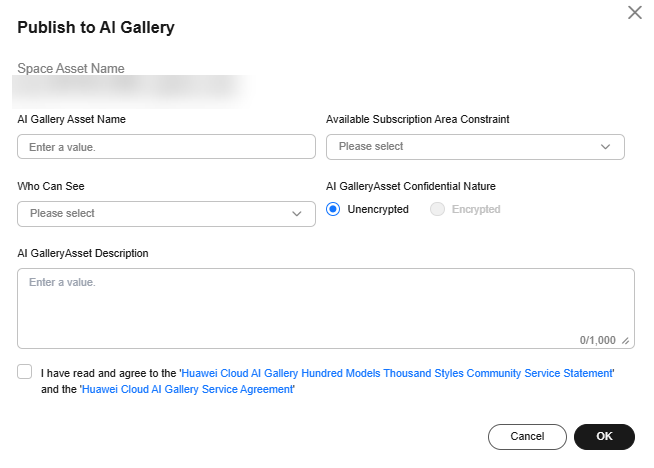Open Hundred Models Thousand Styles Community Service Statement

396,373
